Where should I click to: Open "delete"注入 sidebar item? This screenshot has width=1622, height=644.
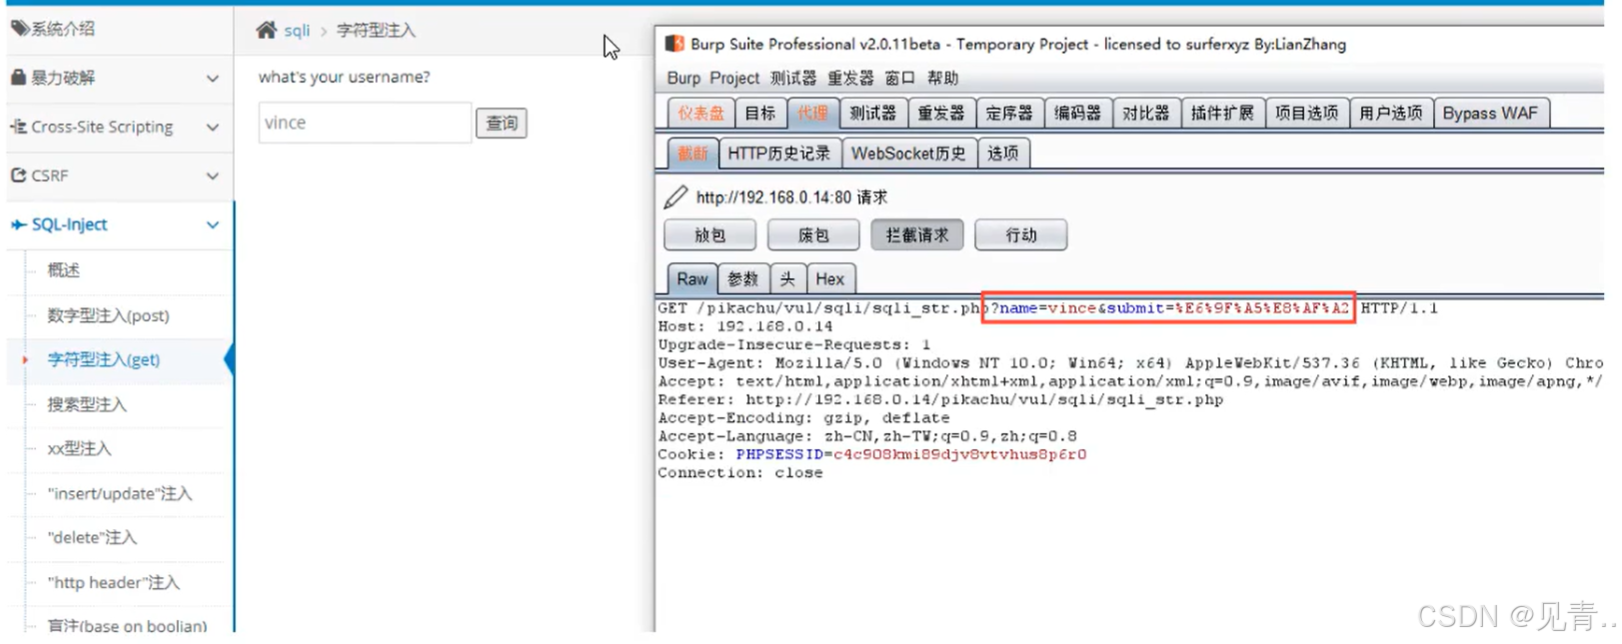point(92,537)
